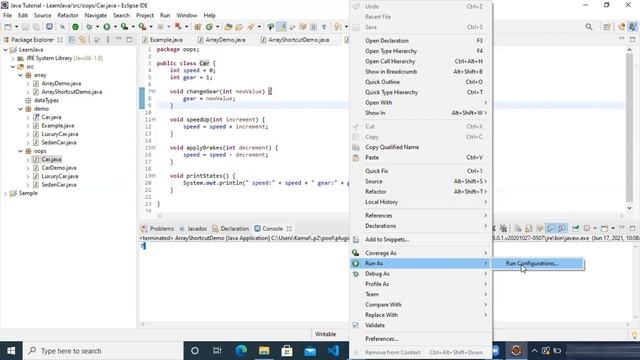Click Collapse All icon in Package Explorer
Viewport: 640px width, 360px height.
pos(72,40)
